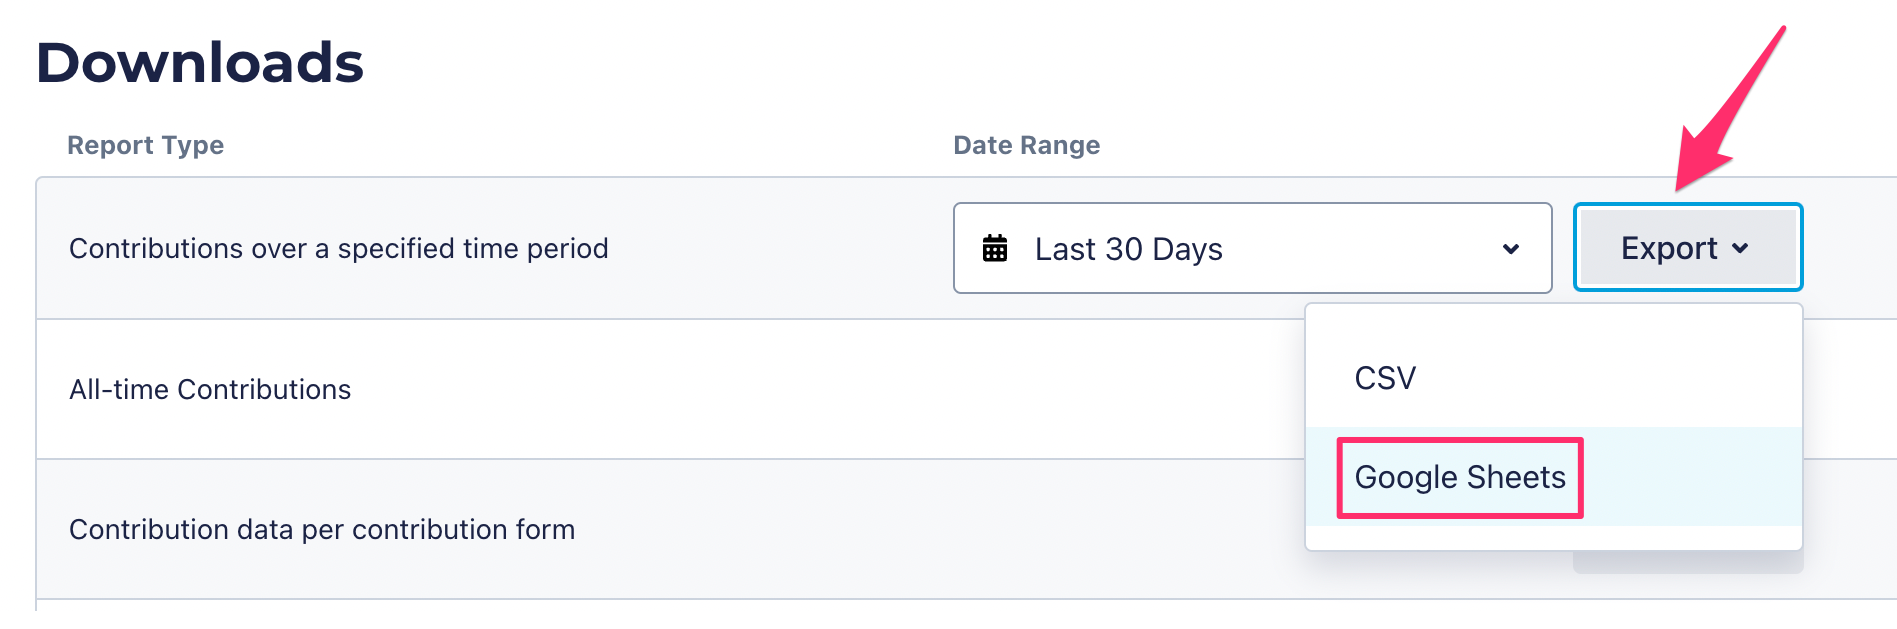Click 'Contribution data per contribution form' label
This screenshot has height=629, width=1897.
point(321,529)
